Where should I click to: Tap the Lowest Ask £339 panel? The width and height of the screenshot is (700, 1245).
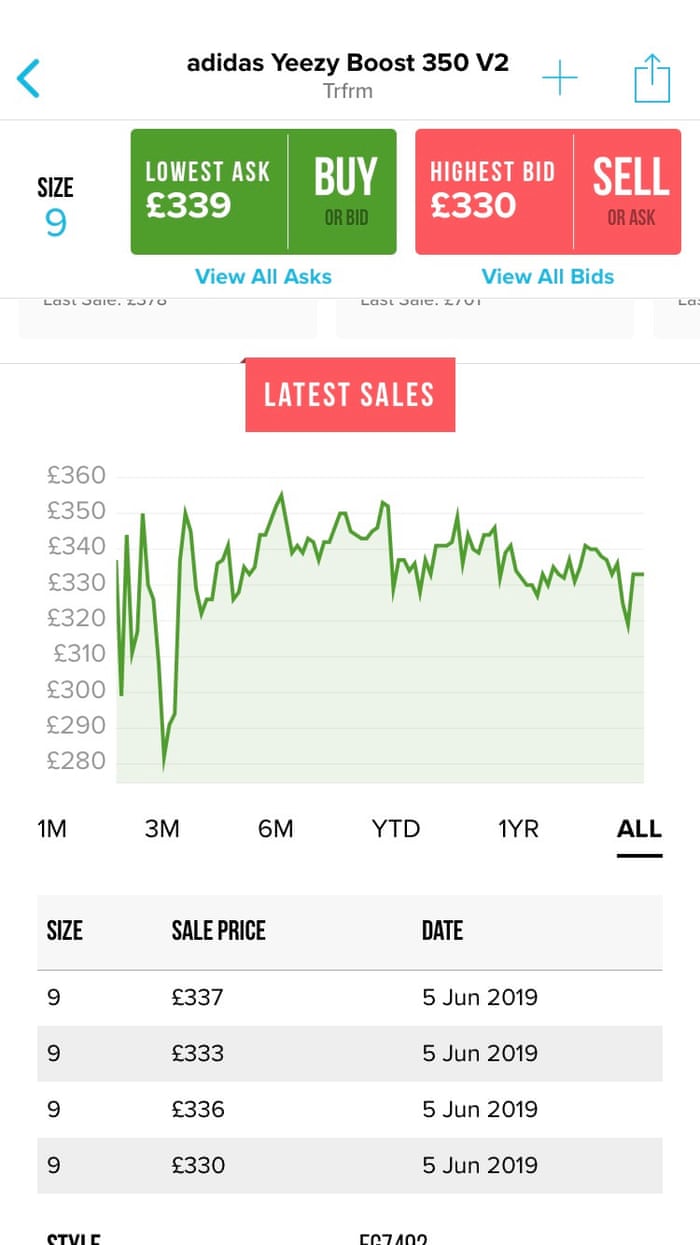click(209, 191)
